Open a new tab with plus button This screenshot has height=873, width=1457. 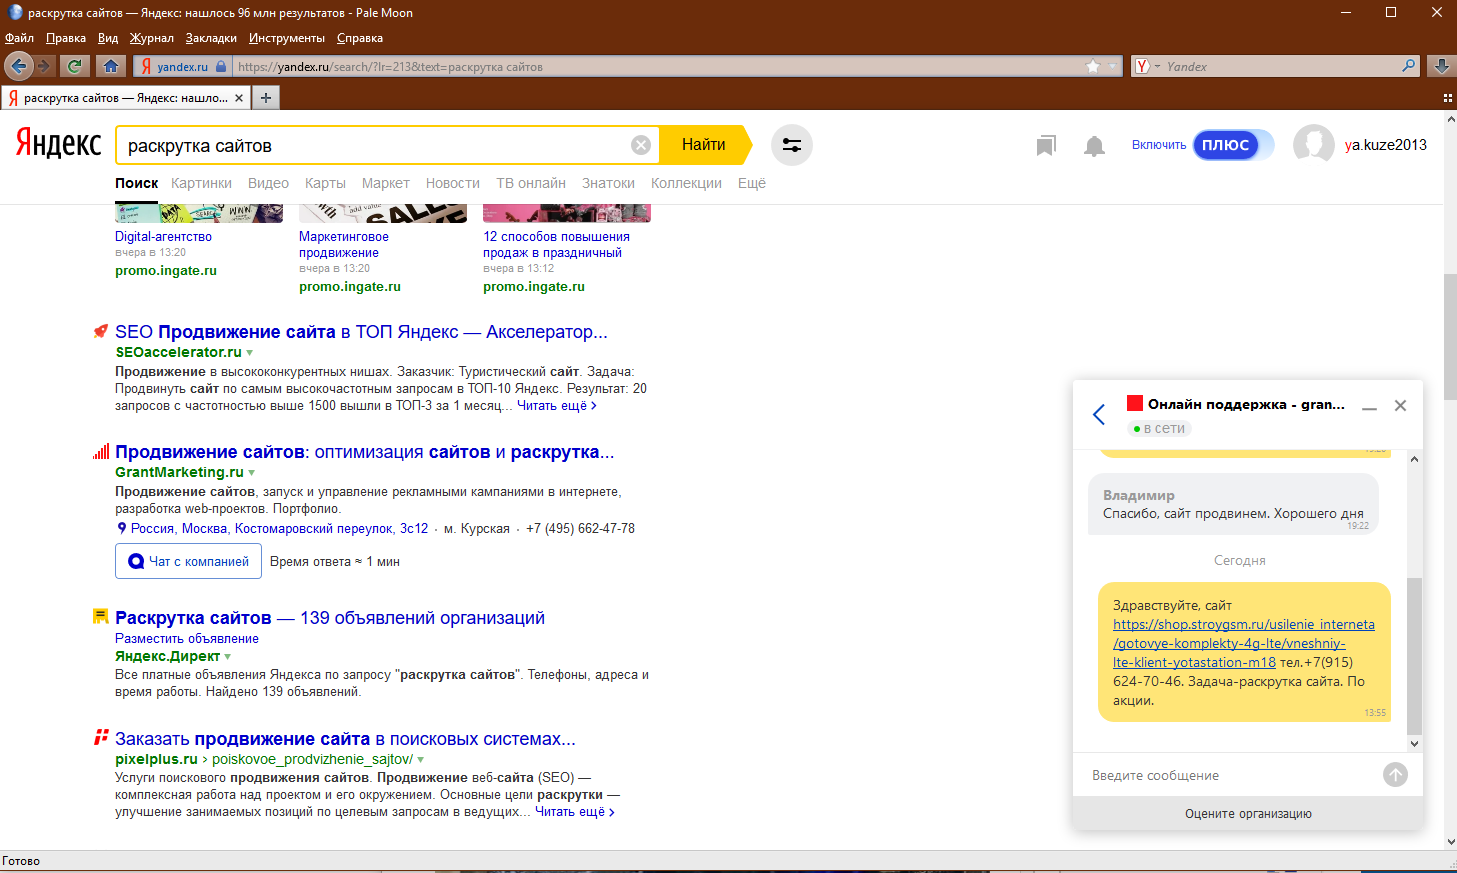(x=265, y=97)
